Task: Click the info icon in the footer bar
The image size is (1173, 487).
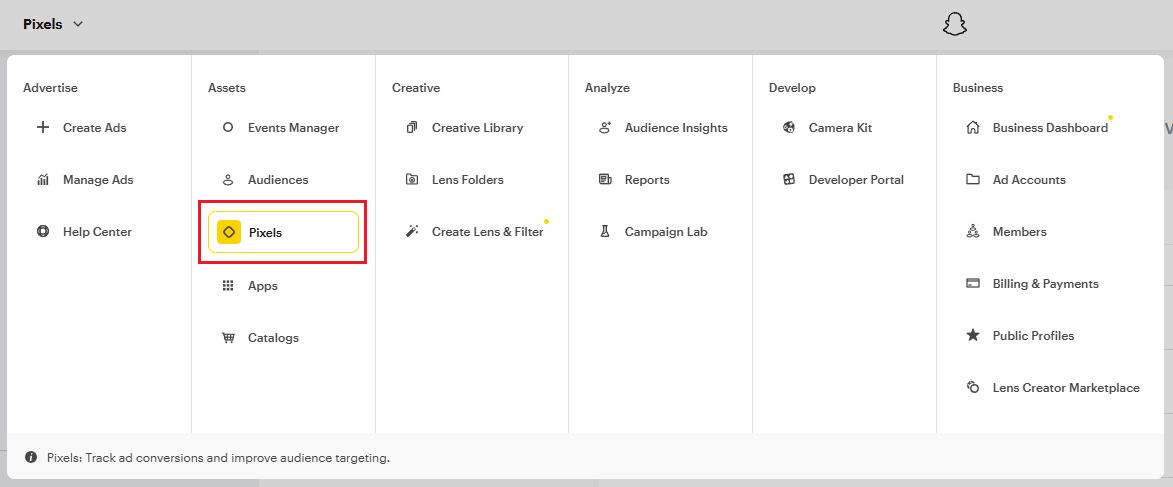Action: [31, 457]
